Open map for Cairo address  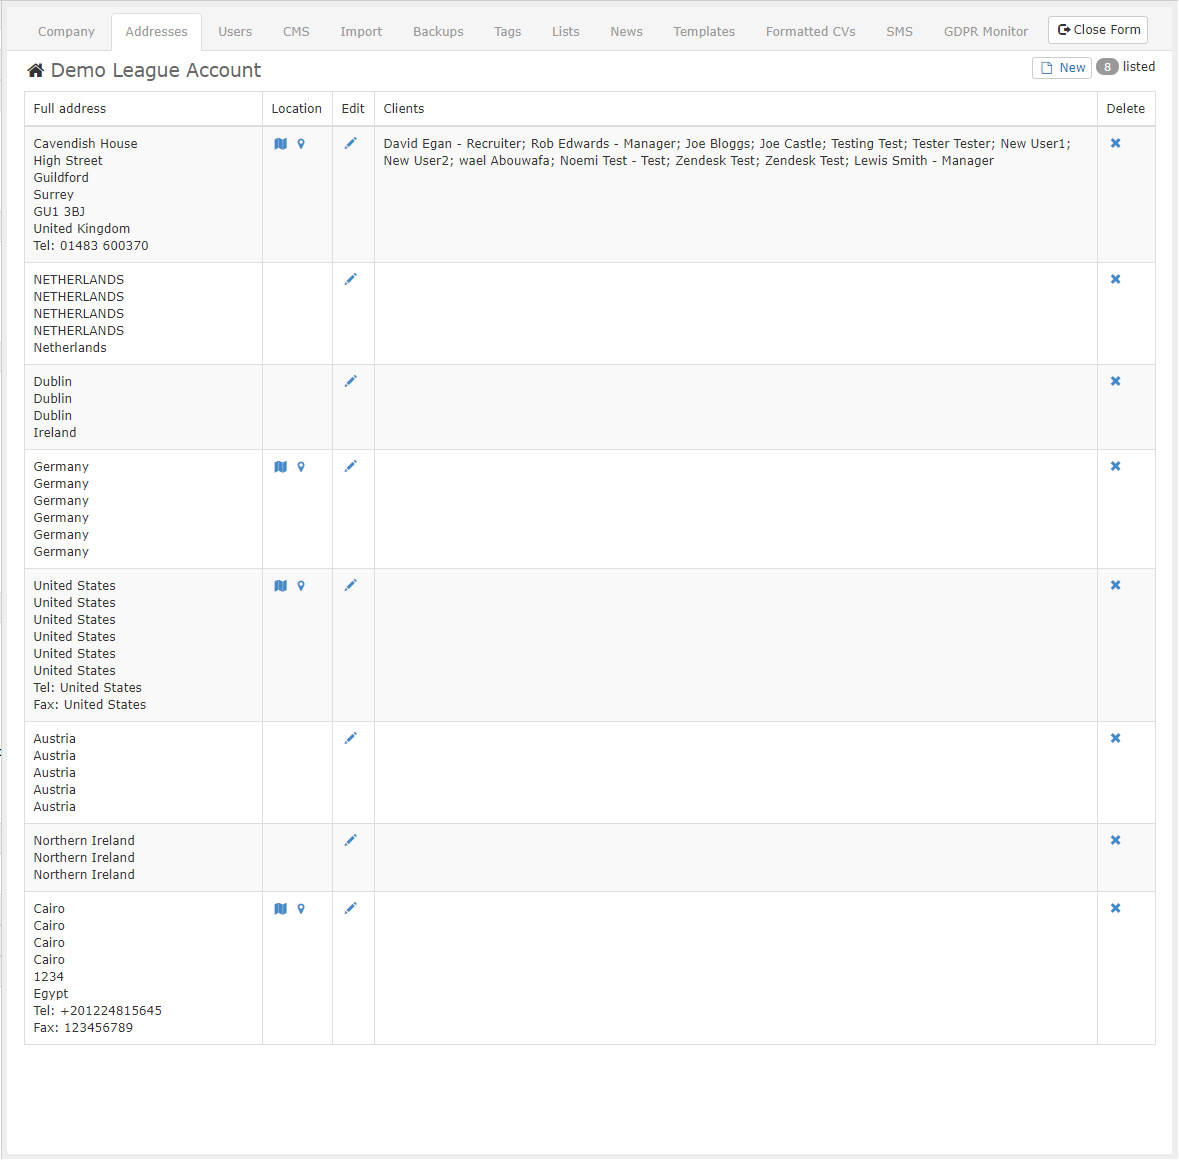[x=280, y=909]
